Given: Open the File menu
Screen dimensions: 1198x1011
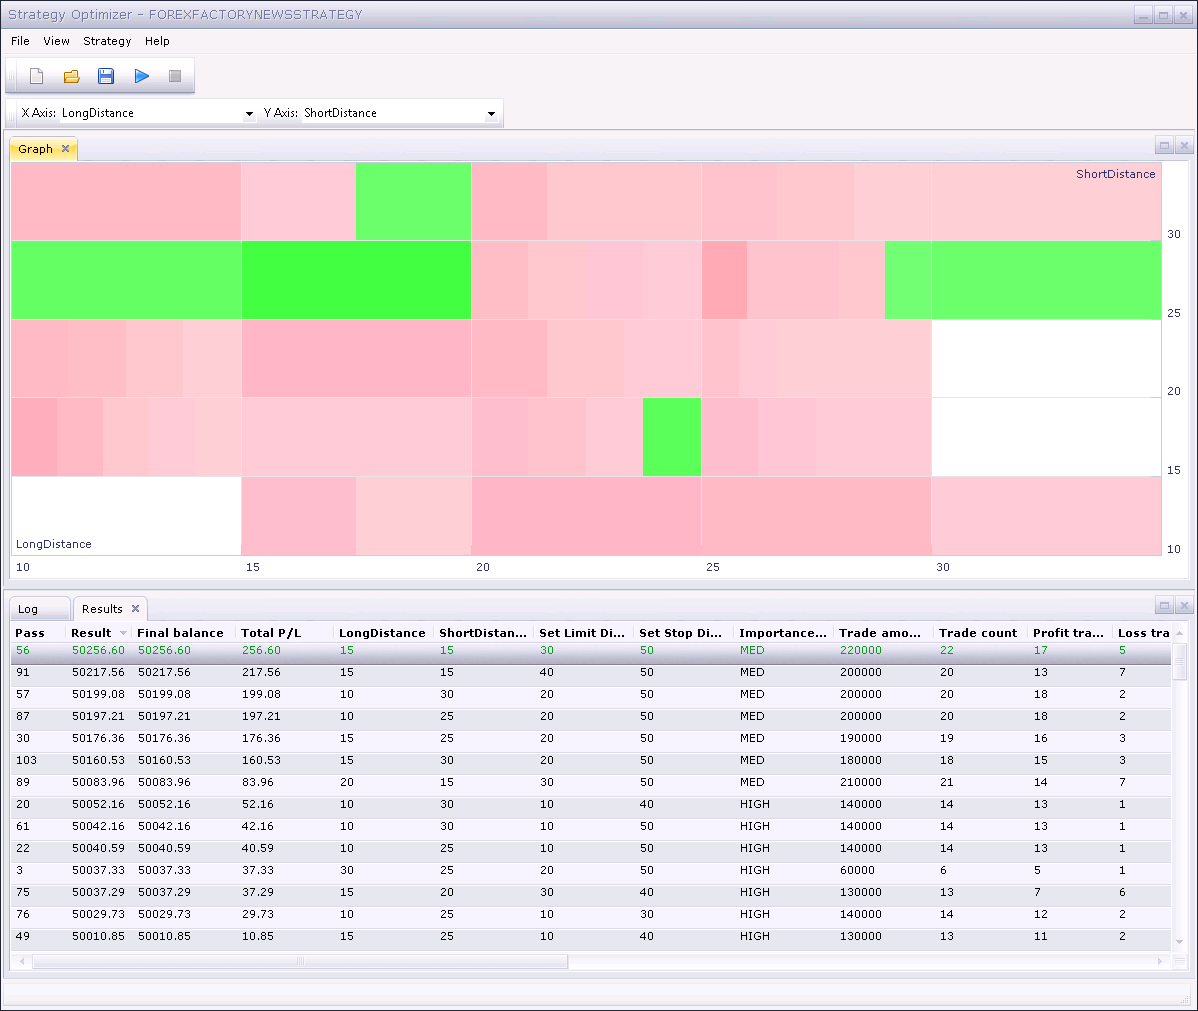Looking at the screenshot, I should (x=20, y=41).
